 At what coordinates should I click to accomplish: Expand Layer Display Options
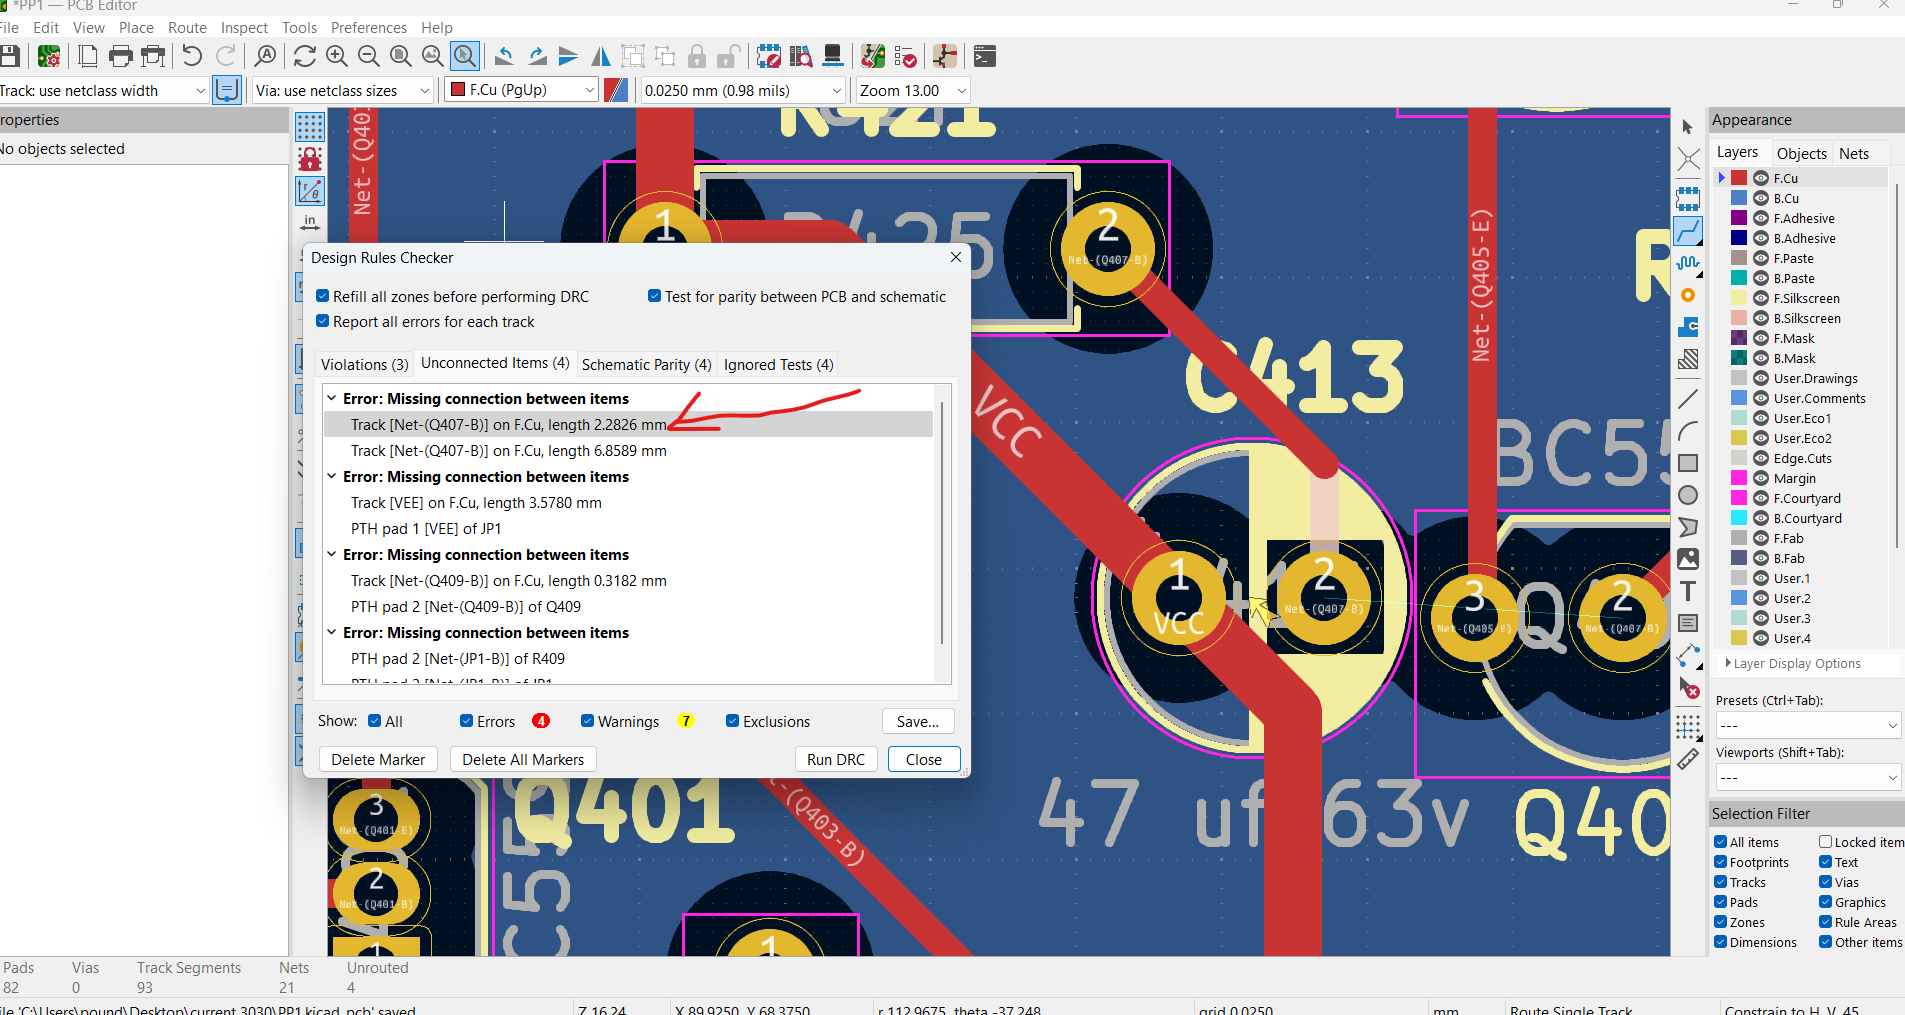click(x=1728, y=663)
